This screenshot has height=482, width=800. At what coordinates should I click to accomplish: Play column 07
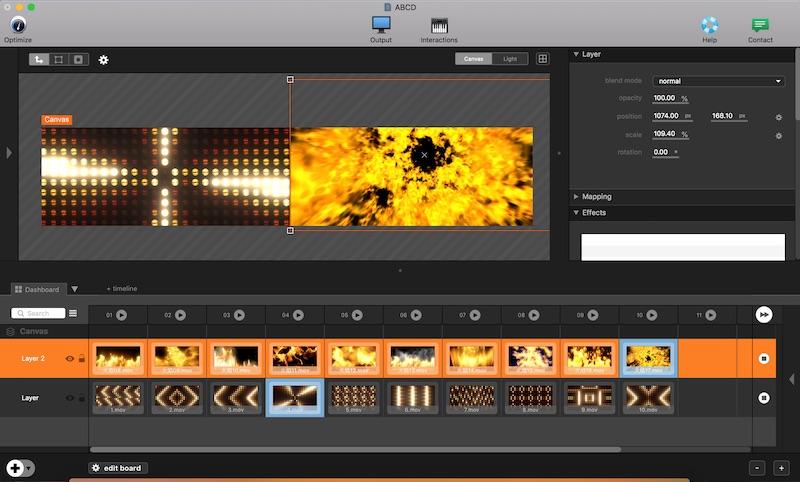click(x=475, y=315)
